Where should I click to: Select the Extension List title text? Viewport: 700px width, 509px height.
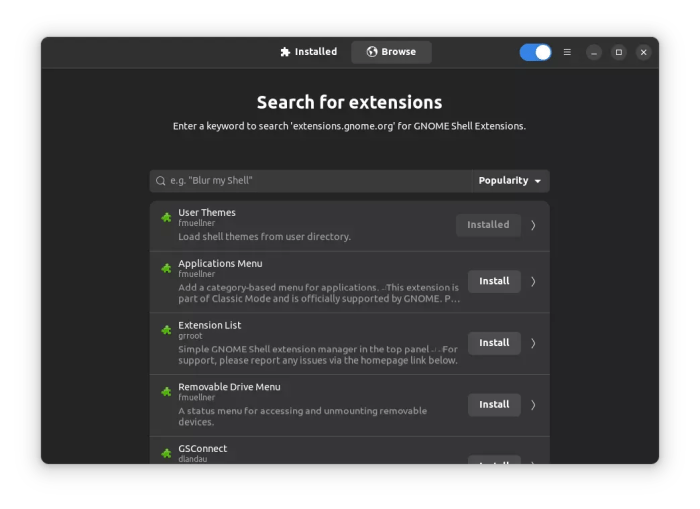pyautogui.click(x=209, y=325)
